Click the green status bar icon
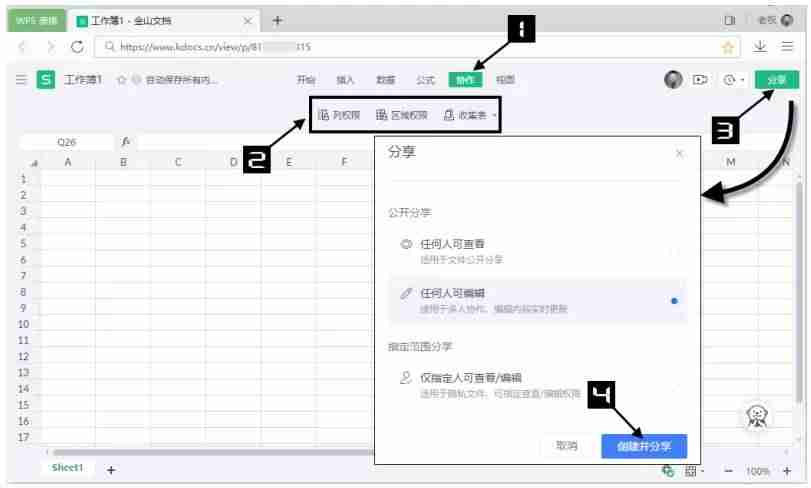811x488 pixels. (668, 471)
